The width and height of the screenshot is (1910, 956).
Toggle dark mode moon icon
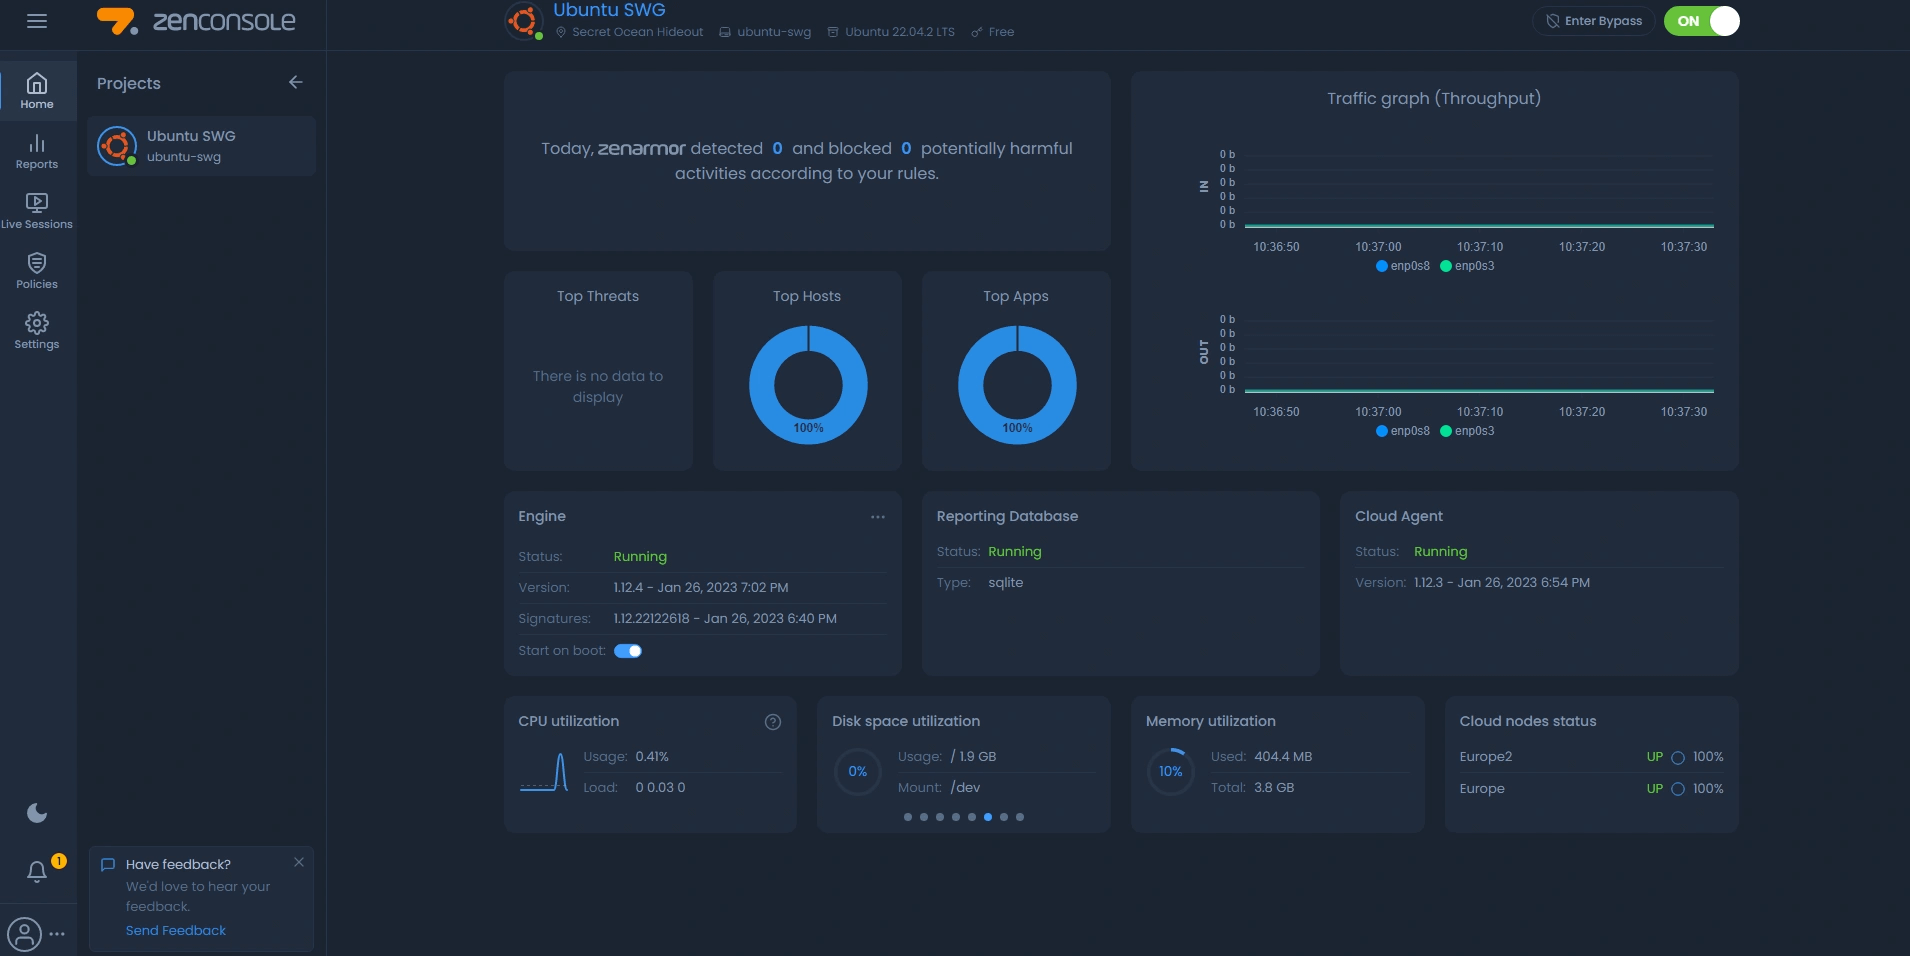point(37,813)
